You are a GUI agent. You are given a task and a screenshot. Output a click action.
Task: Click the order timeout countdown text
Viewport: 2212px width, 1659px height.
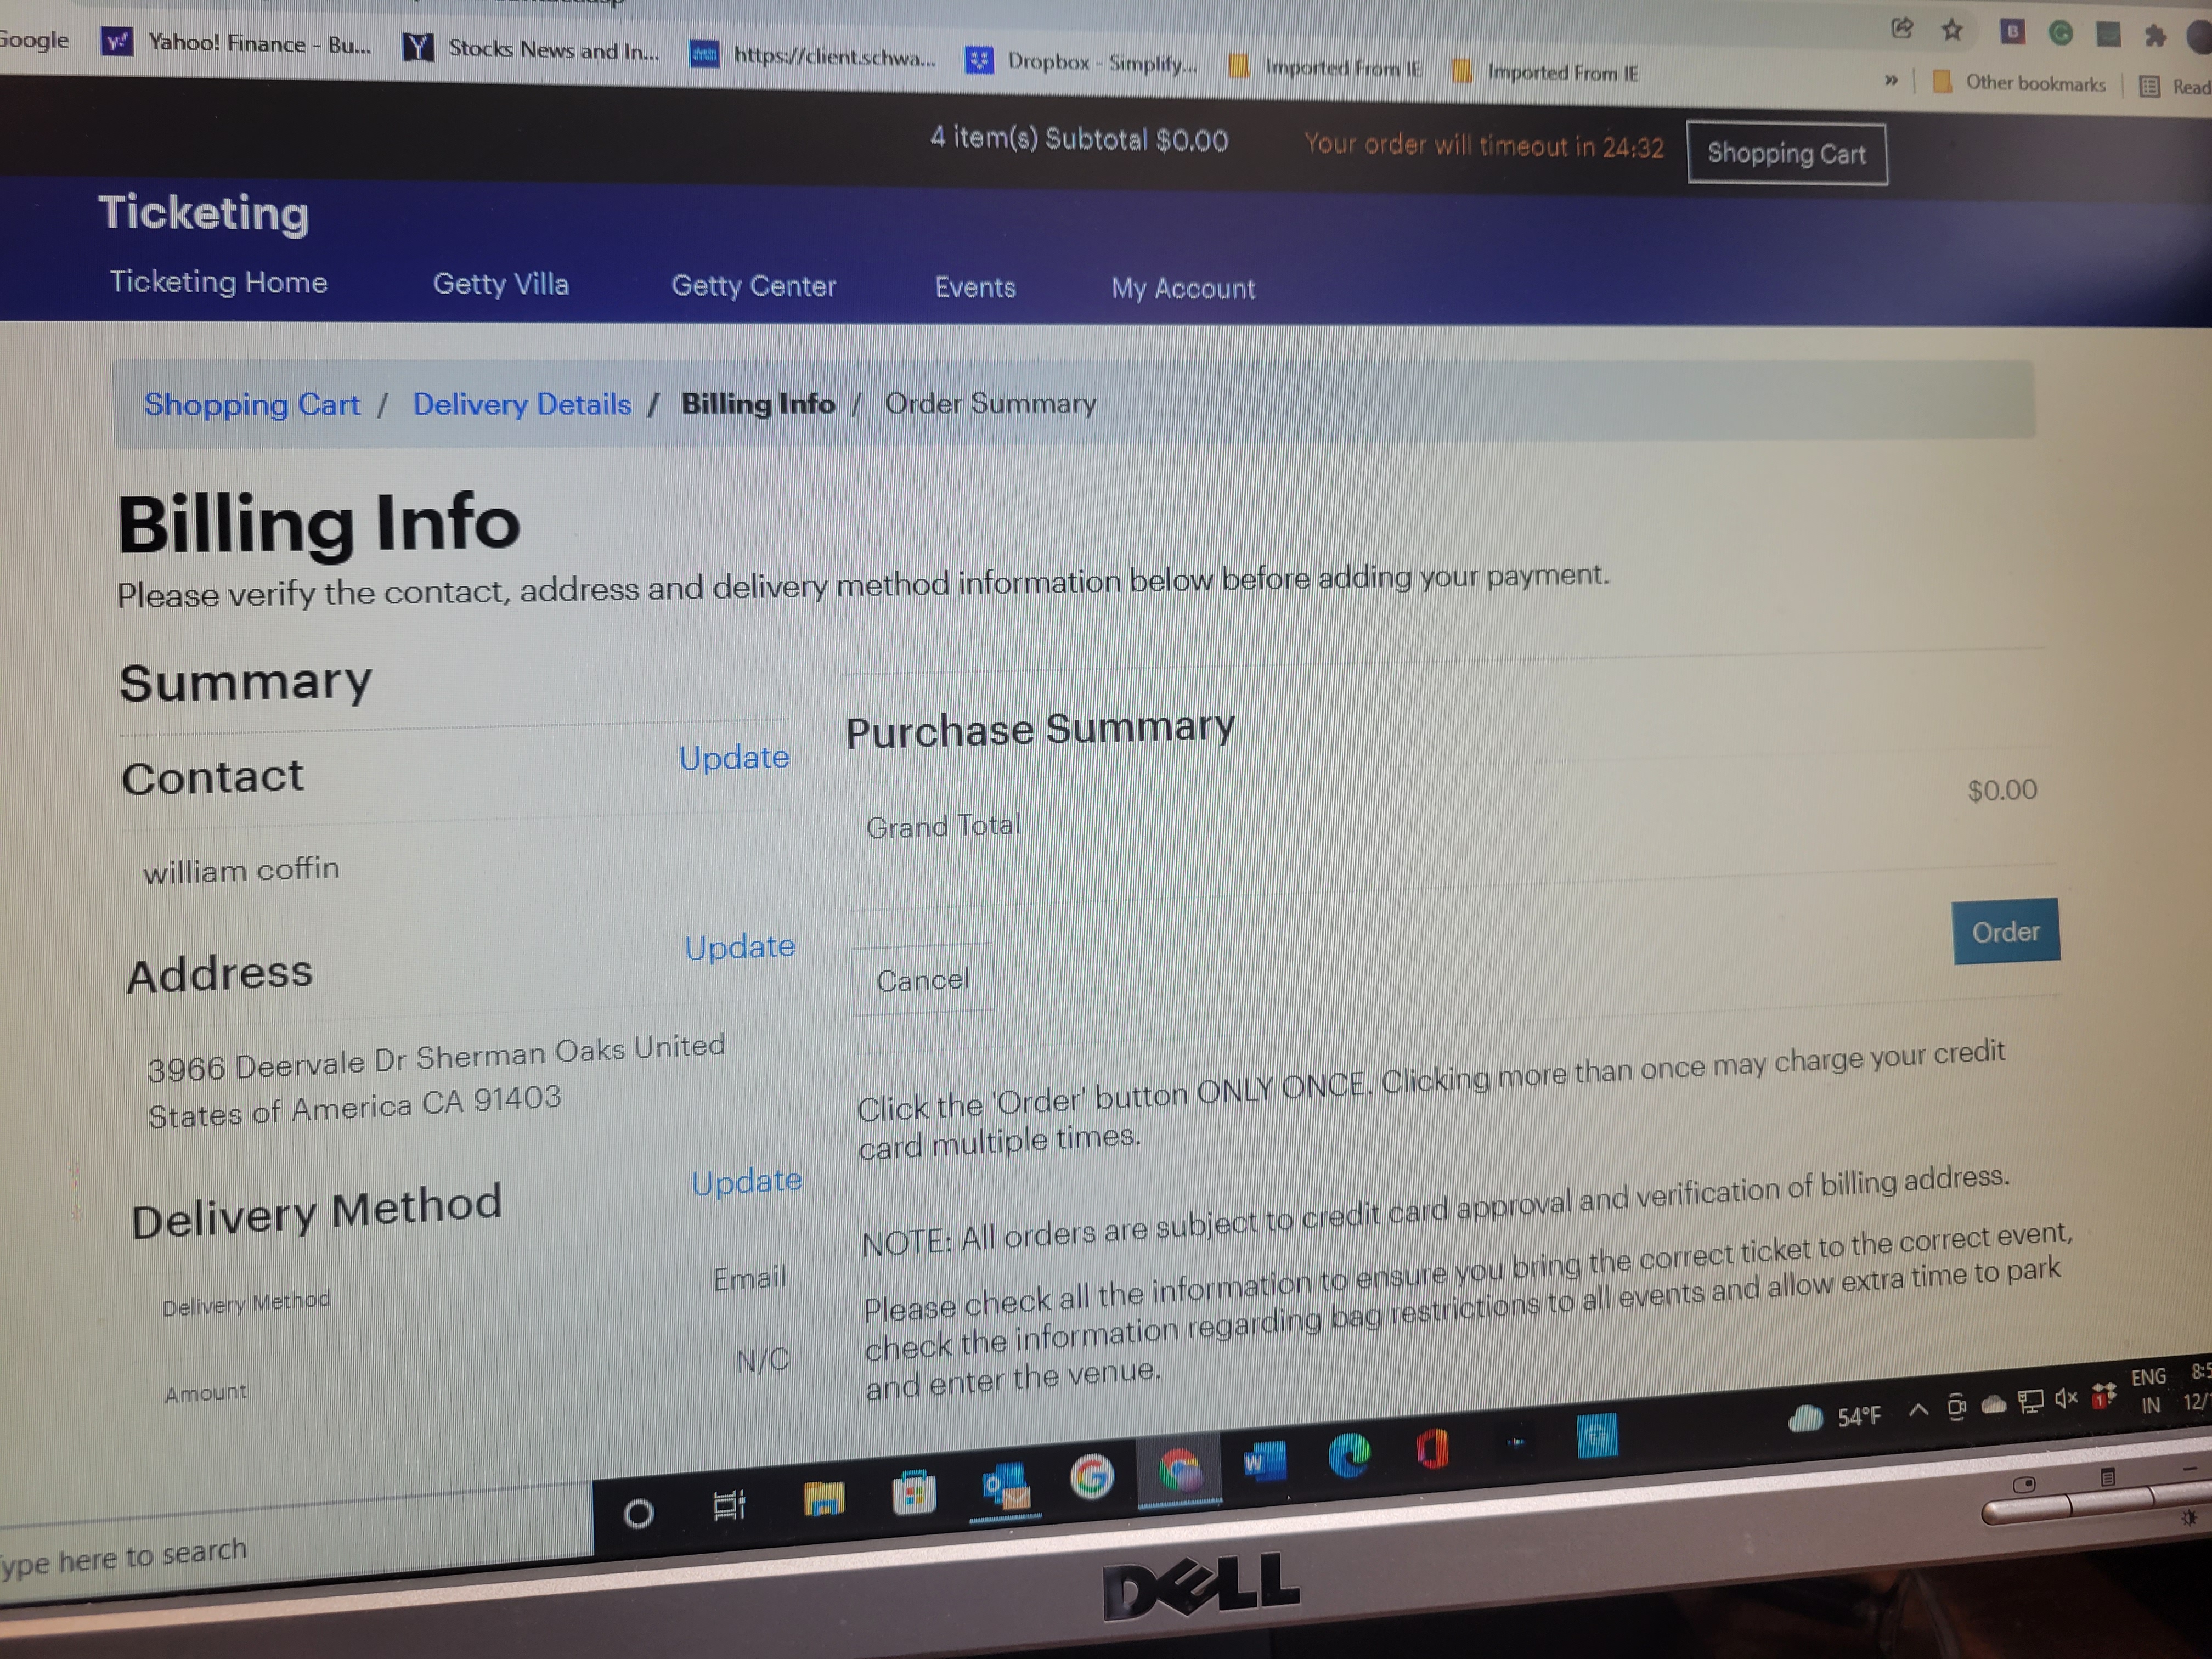click(1484, 146)
